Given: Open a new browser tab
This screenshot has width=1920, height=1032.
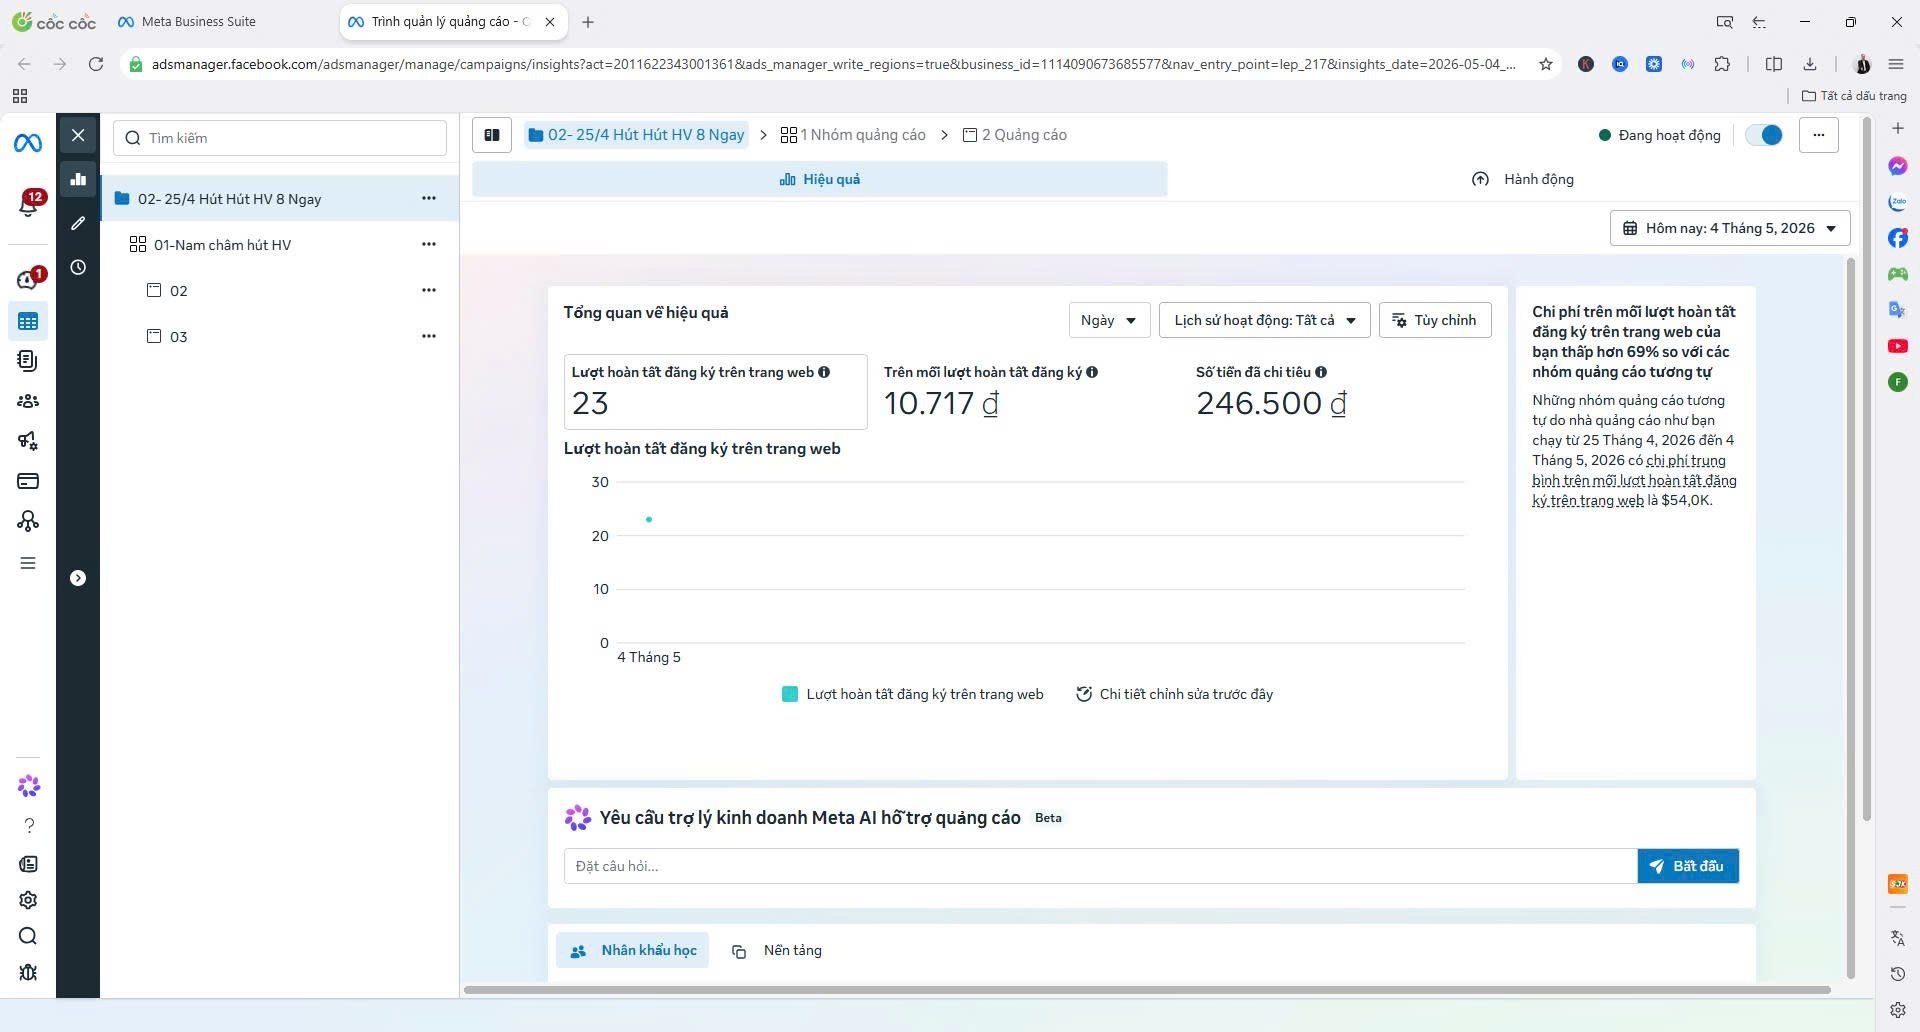Looking at the screenshot, I should pos(588,22).
